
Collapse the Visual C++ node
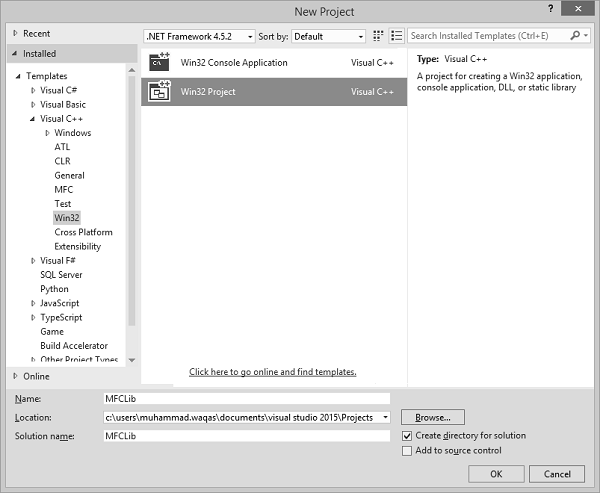pyautogui.click(x=33, y=119)
